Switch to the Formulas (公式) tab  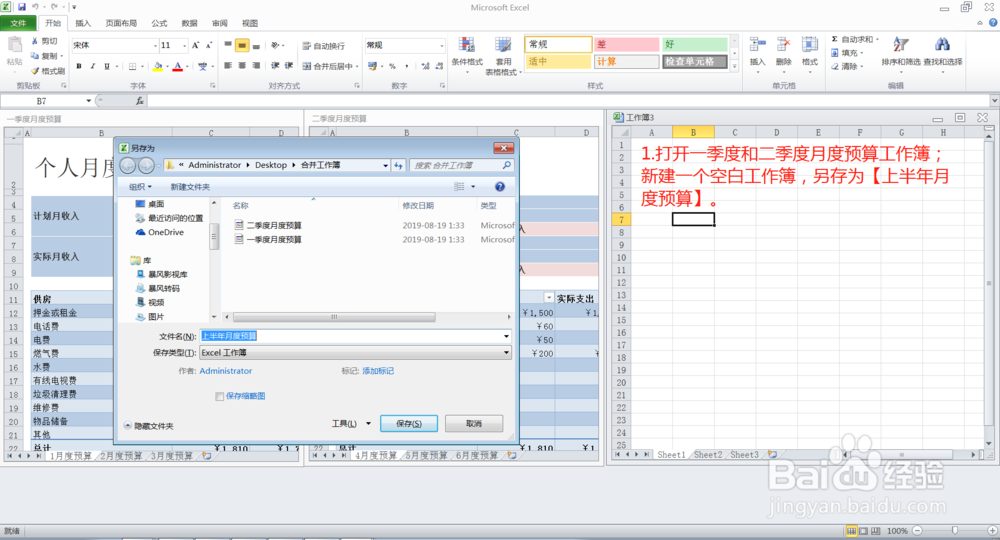coord(159,23)
